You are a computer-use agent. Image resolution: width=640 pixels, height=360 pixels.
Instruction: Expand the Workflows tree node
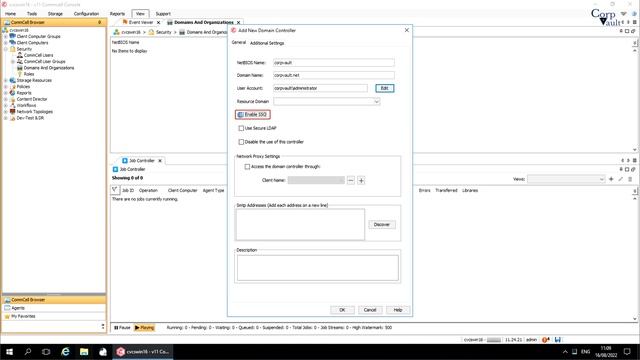pos(6,105)
